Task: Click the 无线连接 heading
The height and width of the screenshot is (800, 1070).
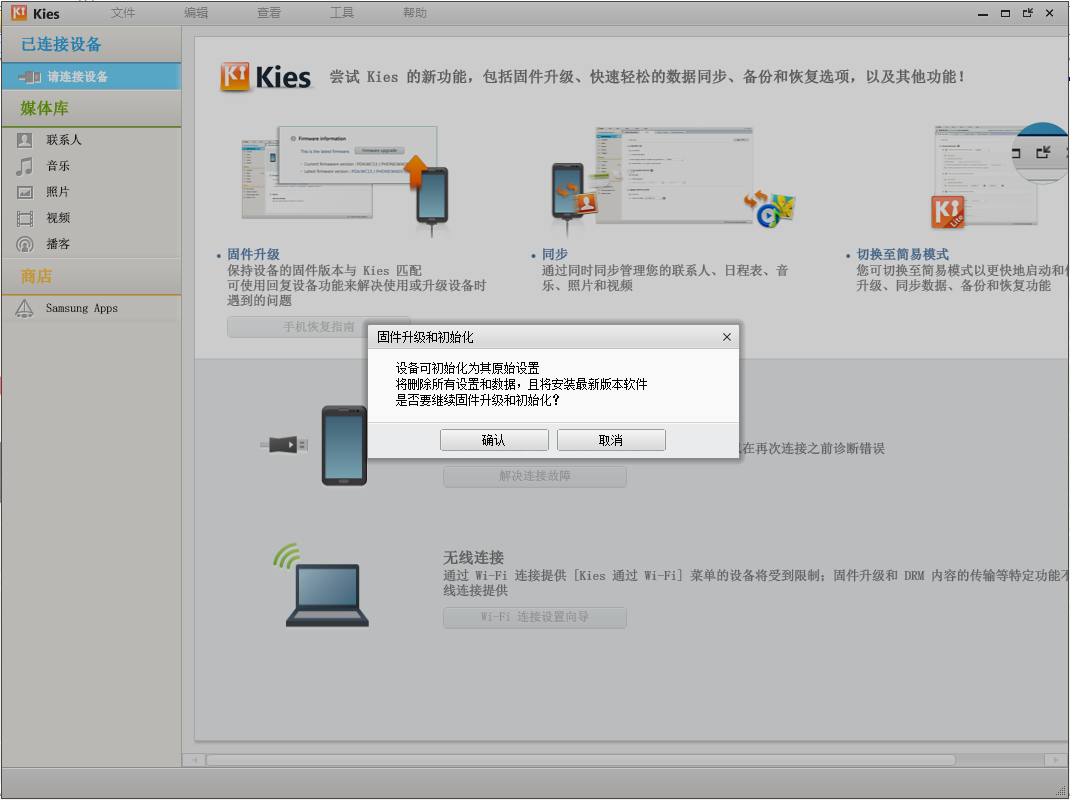Action: click(x=474, y=557)
